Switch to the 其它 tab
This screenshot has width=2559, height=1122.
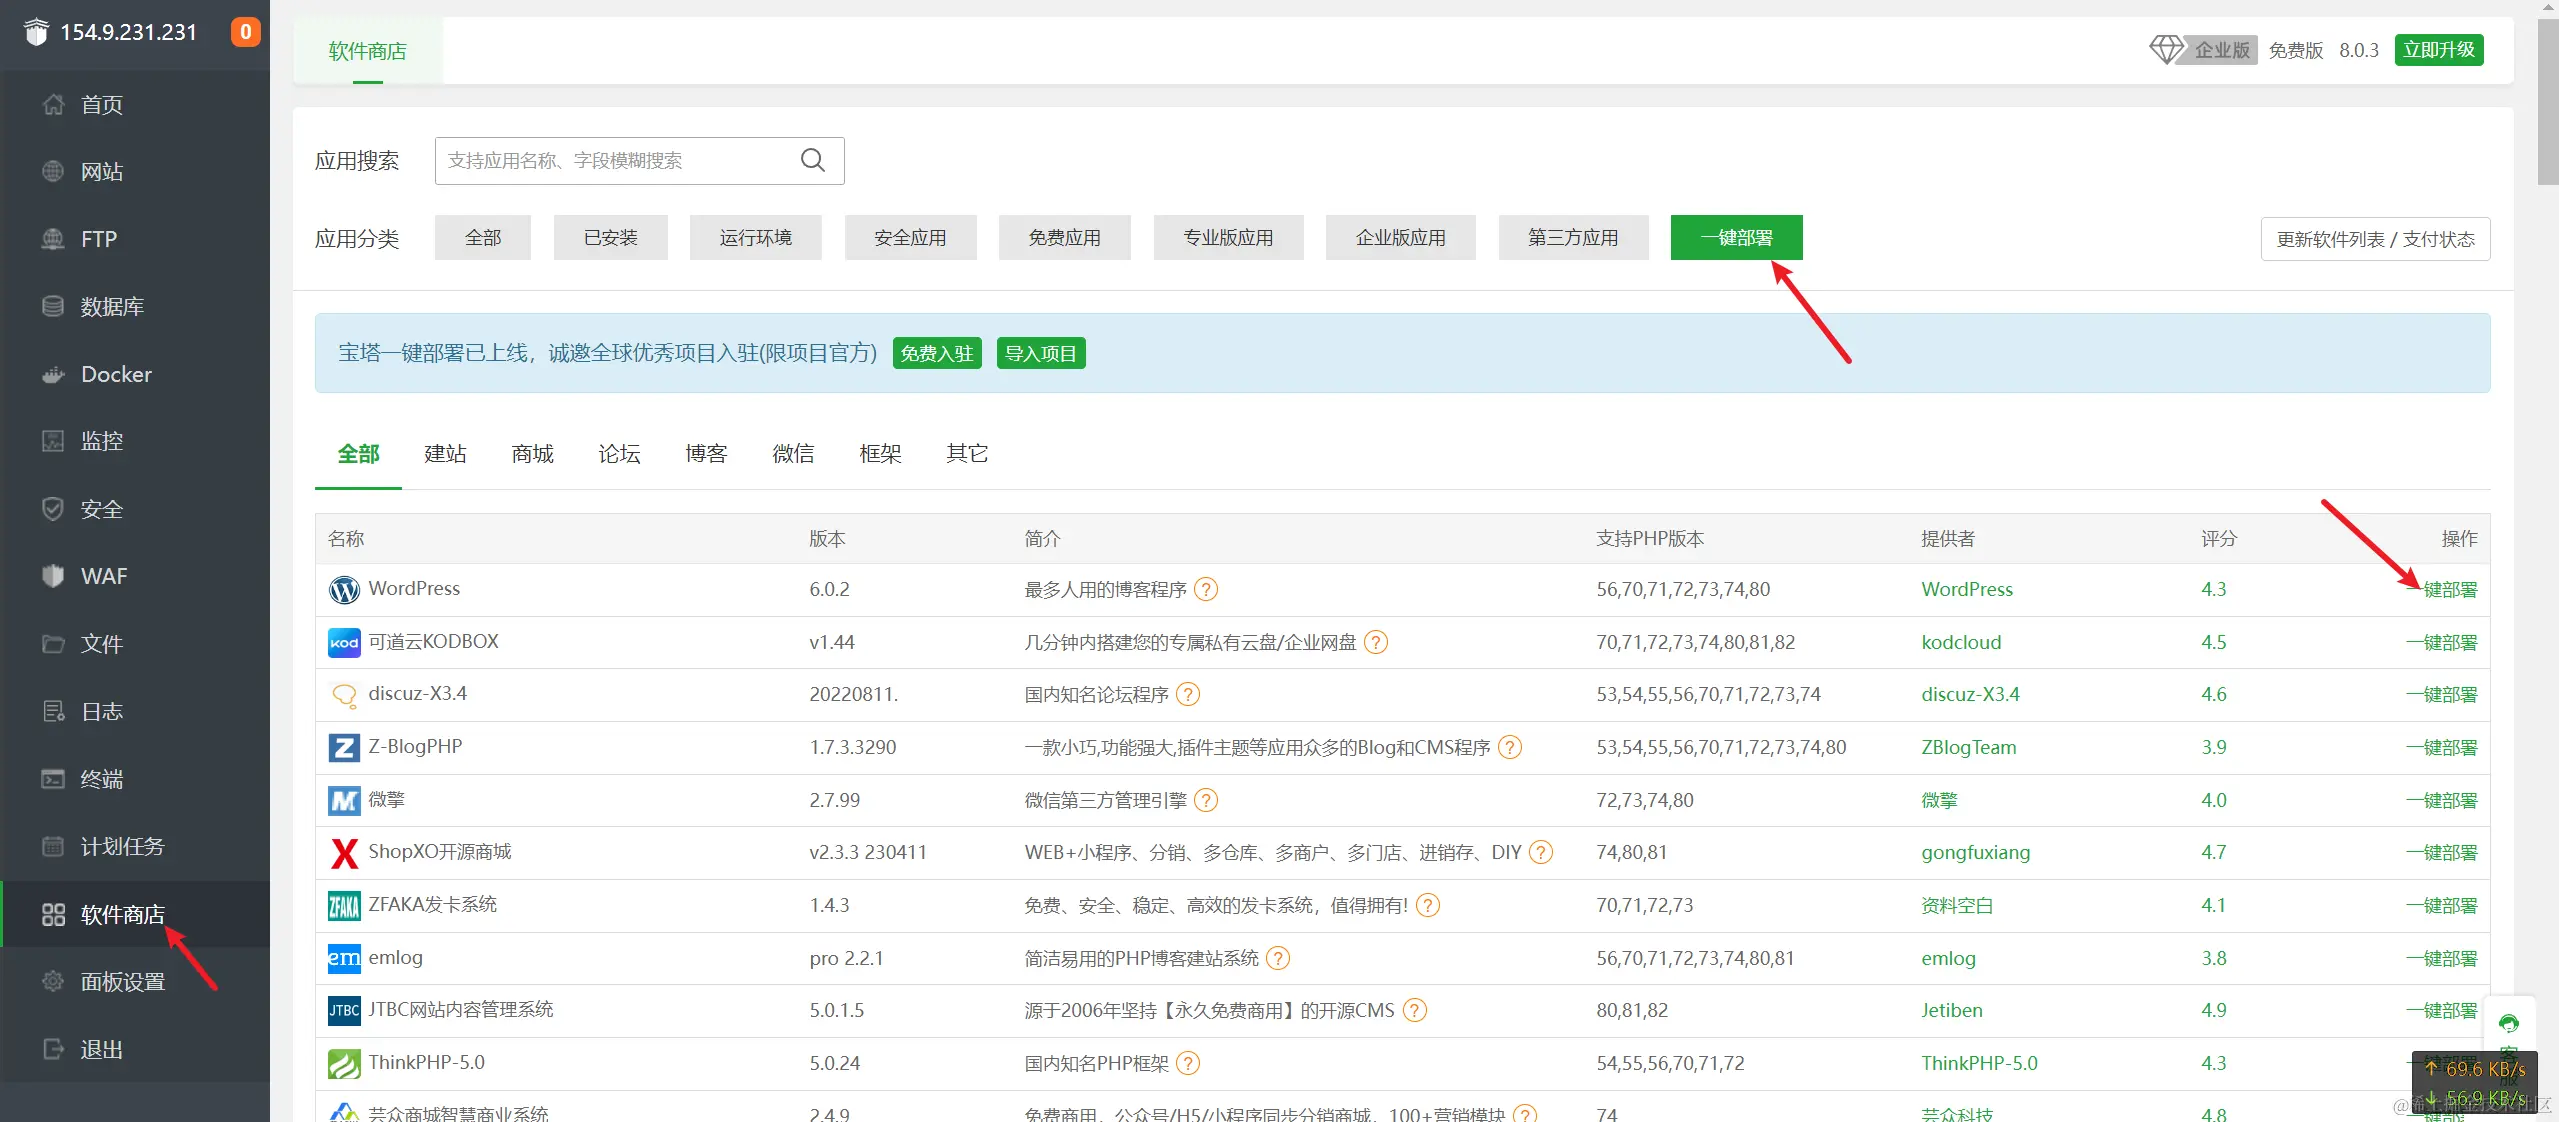[967, 454]
